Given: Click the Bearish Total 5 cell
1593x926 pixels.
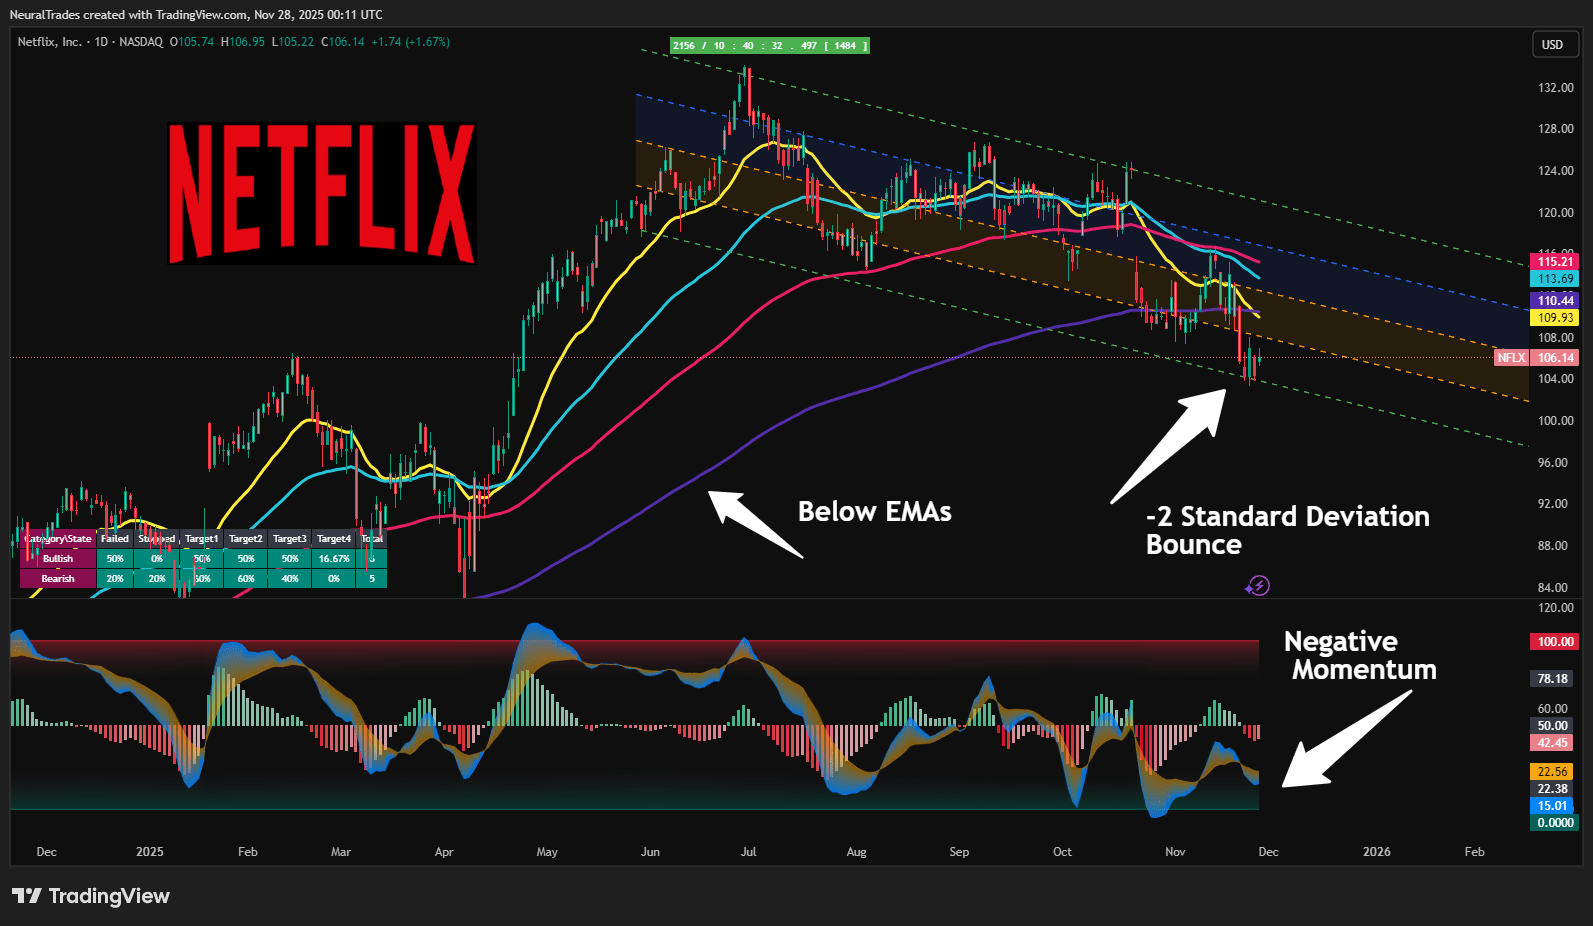Looking at the screenshot, I should coord(372,579).
